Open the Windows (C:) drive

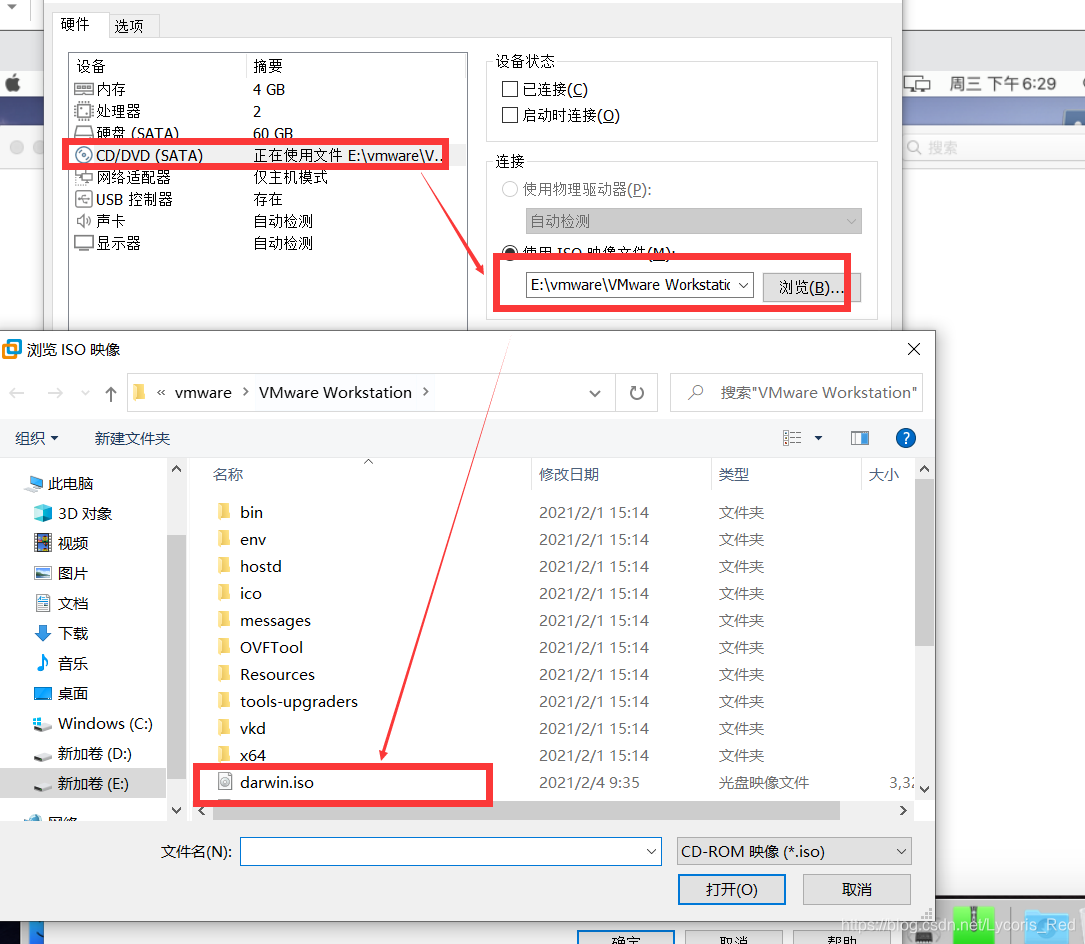tap(93, 724)
